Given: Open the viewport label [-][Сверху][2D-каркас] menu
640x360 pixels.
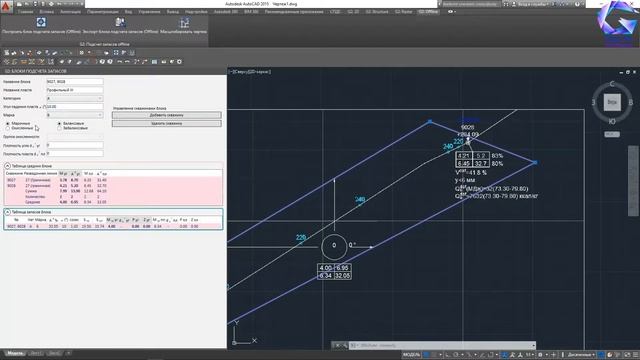Looking at the screenshot, I should point(250,71).
